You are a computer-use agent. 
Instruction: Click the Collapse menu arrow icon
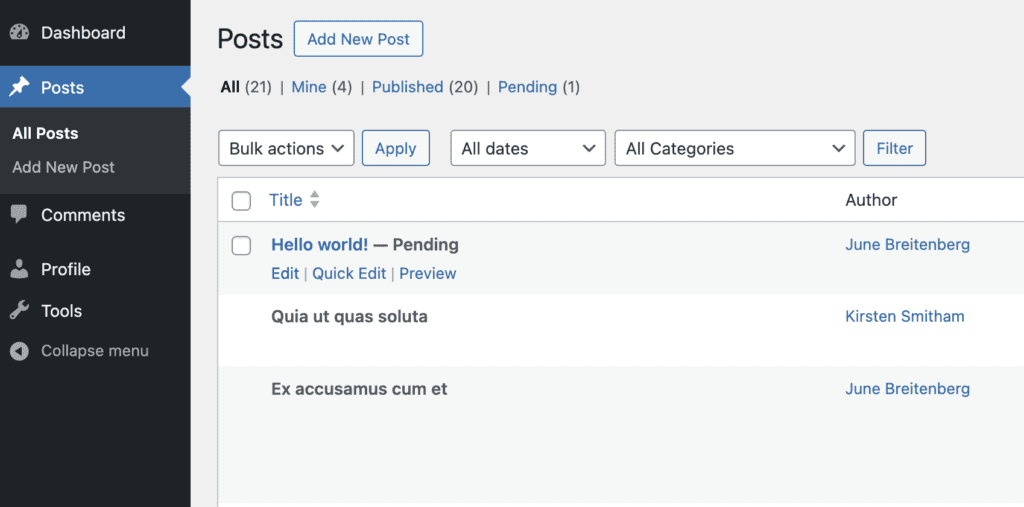(19, 351)
